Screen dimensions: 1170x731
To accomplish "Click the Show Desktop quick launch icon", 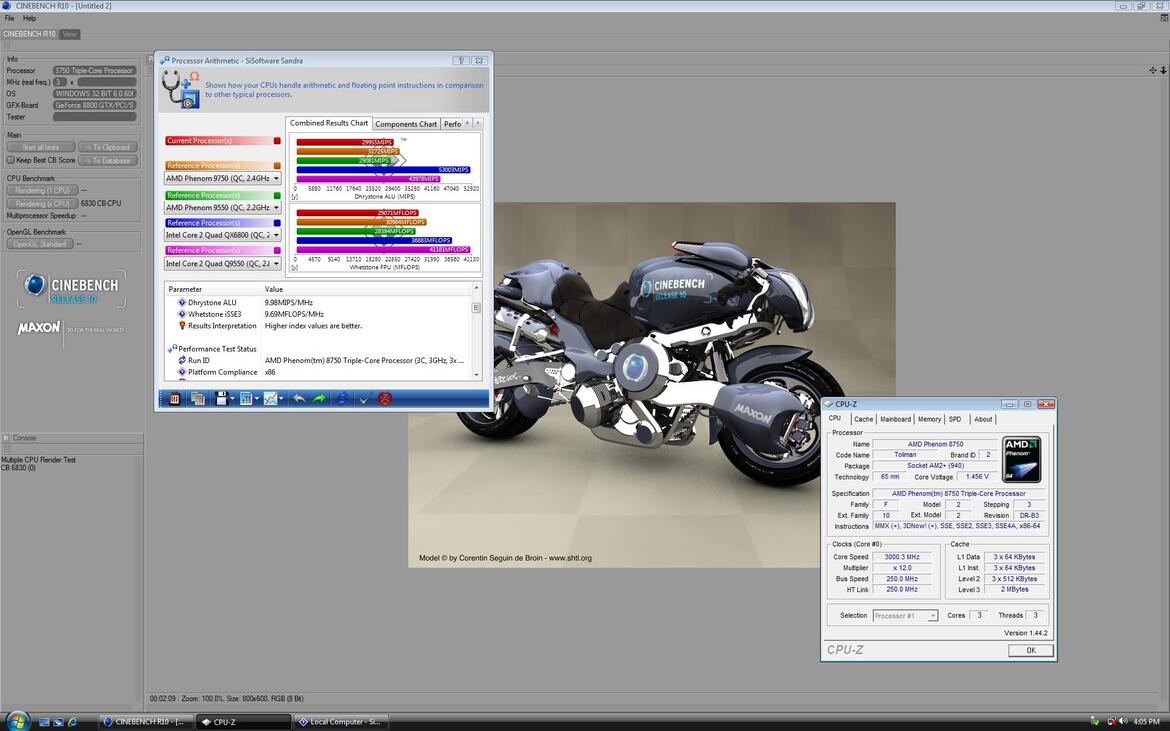I will 45,722.
